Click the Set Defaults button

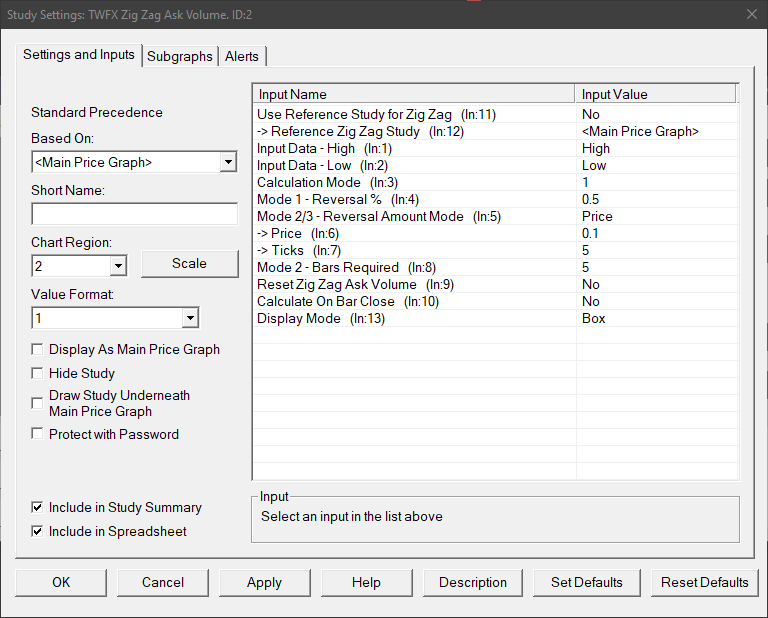click(586, 582)
